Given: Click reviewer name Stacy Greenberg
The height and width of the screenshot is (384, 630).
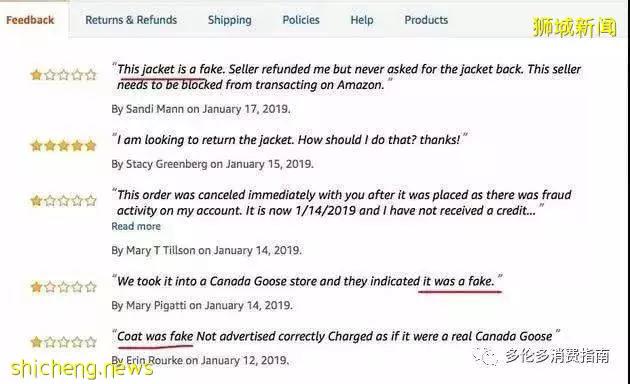Looking at the screenshot, I should (x=166, y=164).
